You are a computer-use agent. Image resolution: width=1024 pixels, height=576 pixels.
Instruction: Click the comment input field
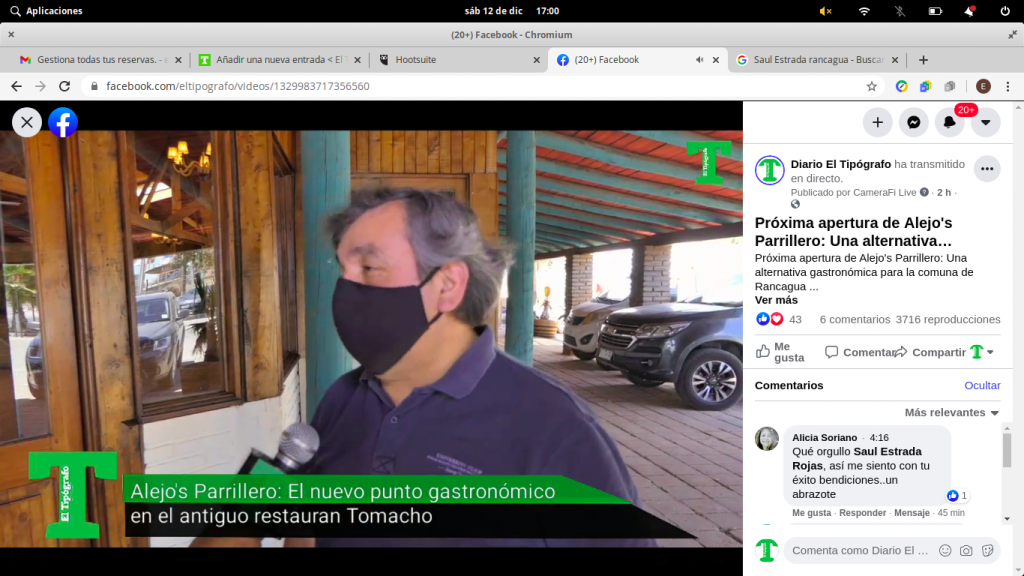click(860, 551)
